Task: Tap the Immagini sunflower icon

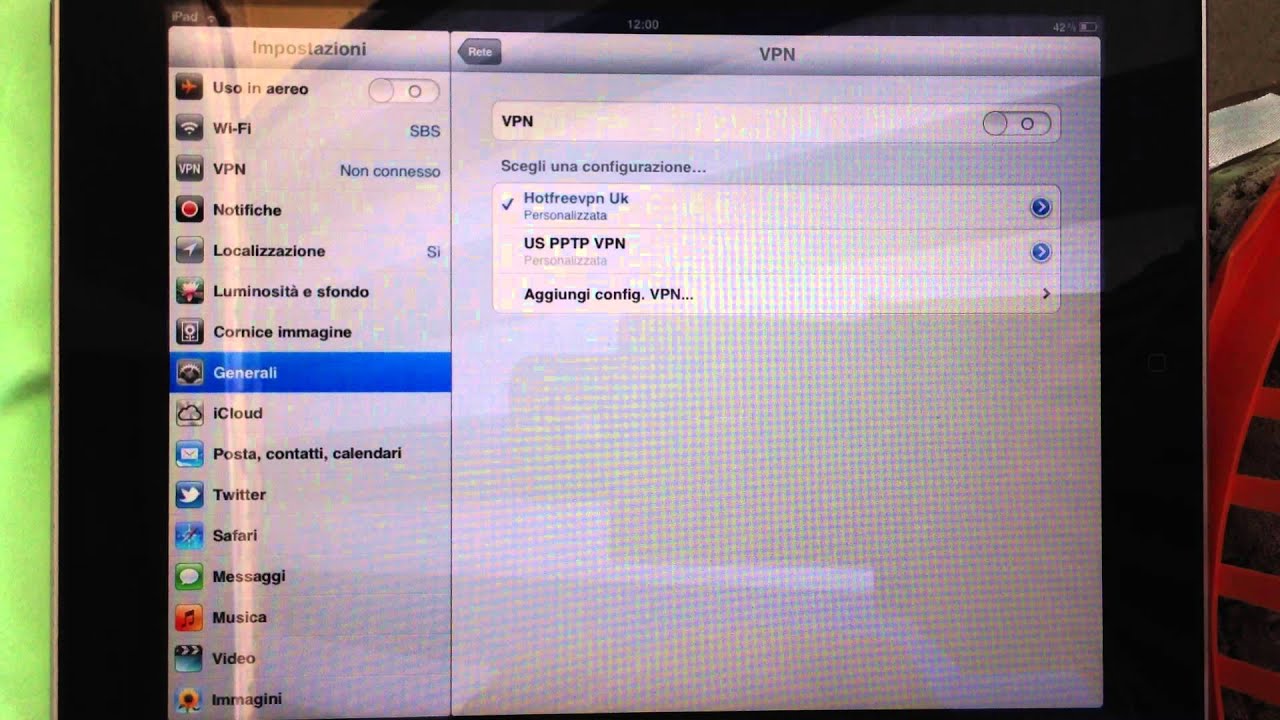Action: coord(189,699)
